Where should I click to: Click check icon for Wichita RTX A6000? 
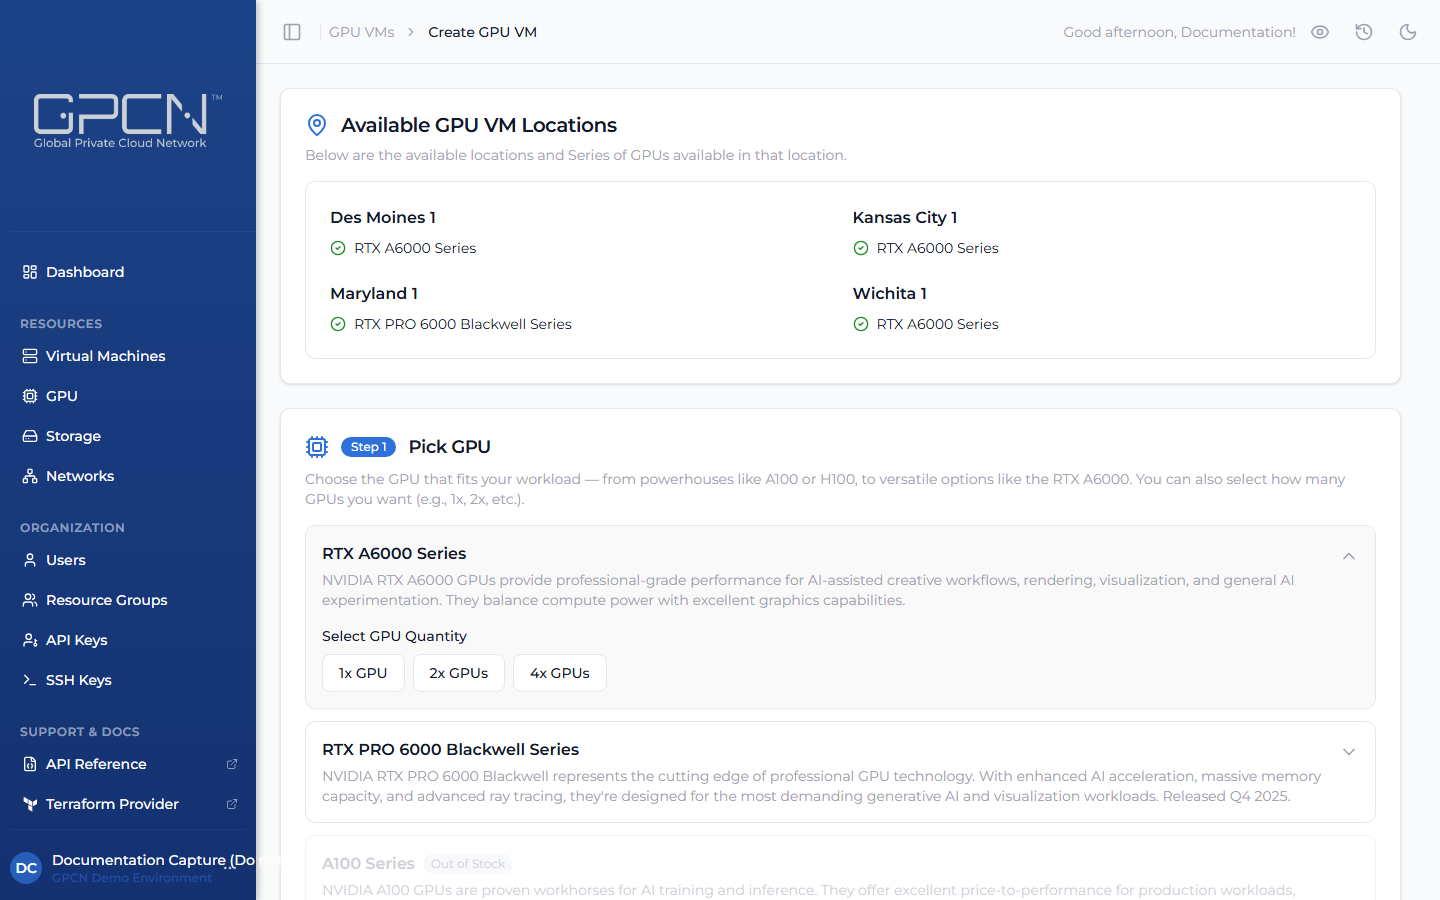pyautogui.click(x=861, y=324)
